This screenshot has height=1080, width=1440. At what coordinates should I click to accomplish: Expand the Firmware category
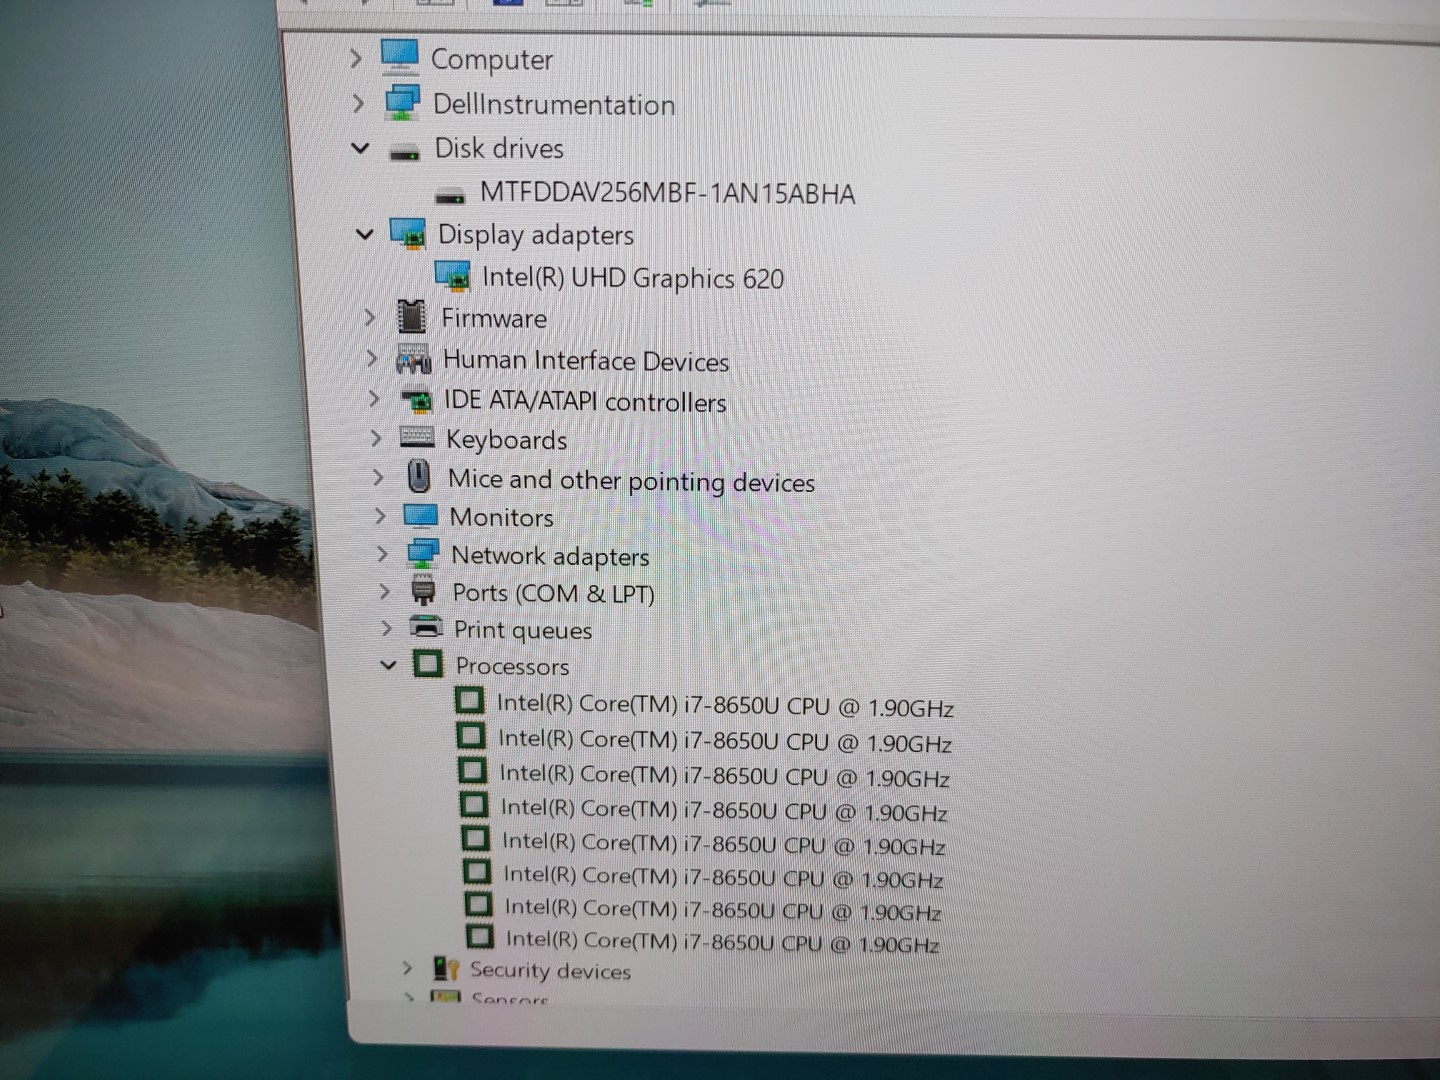369,318
